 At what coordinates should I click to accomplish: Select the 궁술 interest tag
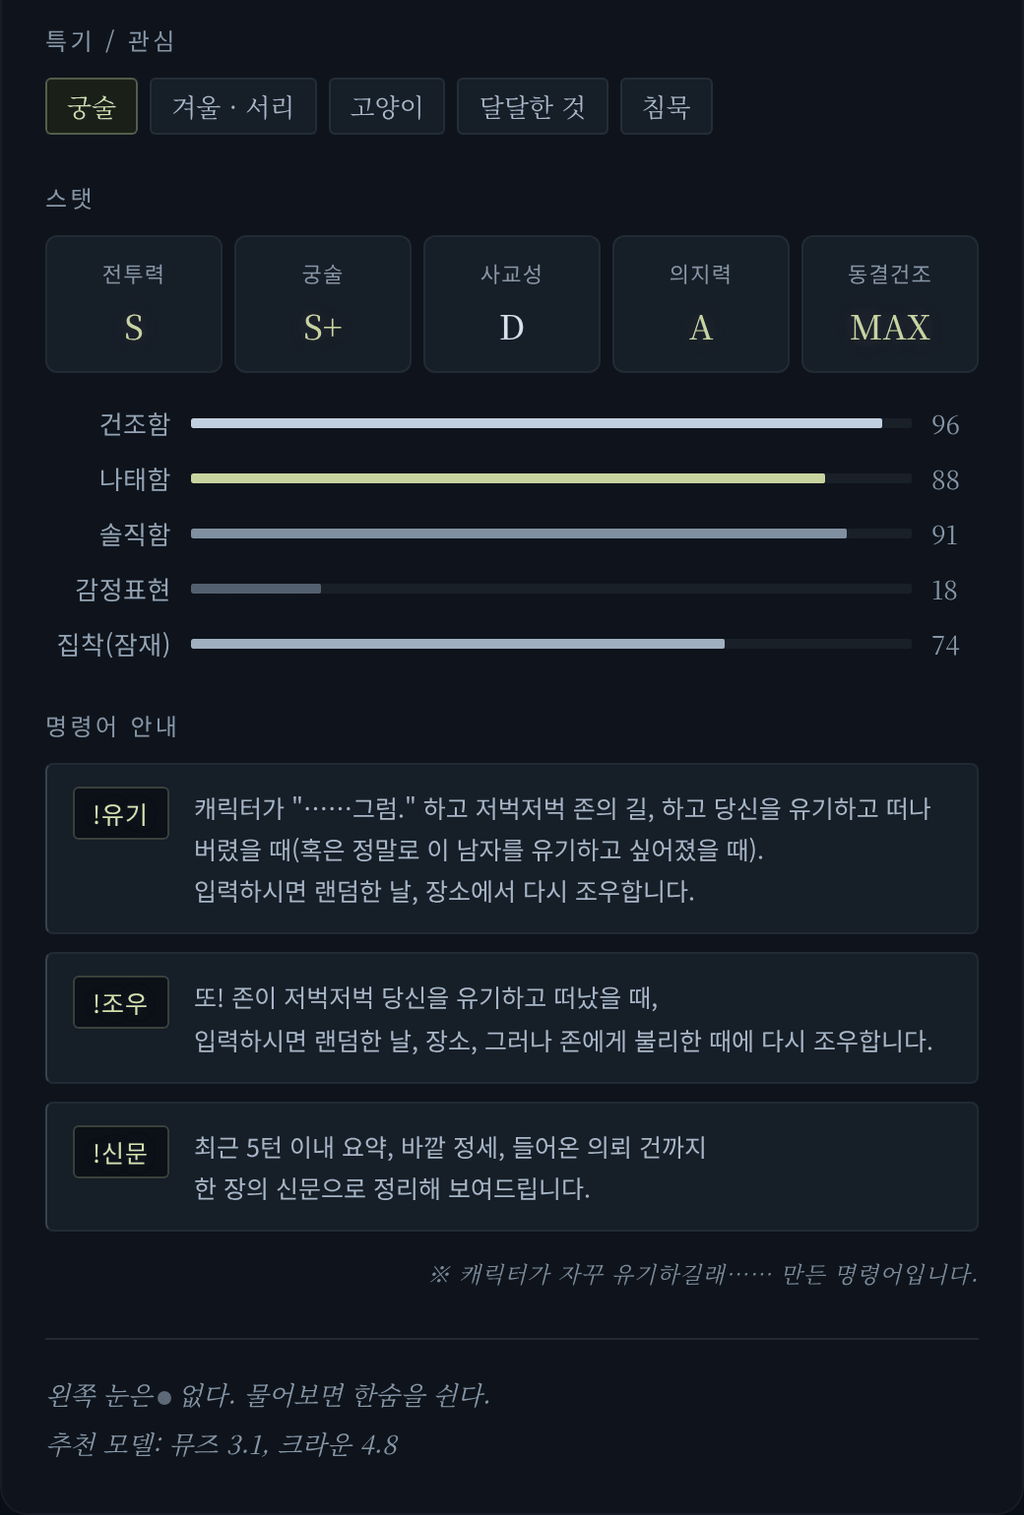click(91, 106)
